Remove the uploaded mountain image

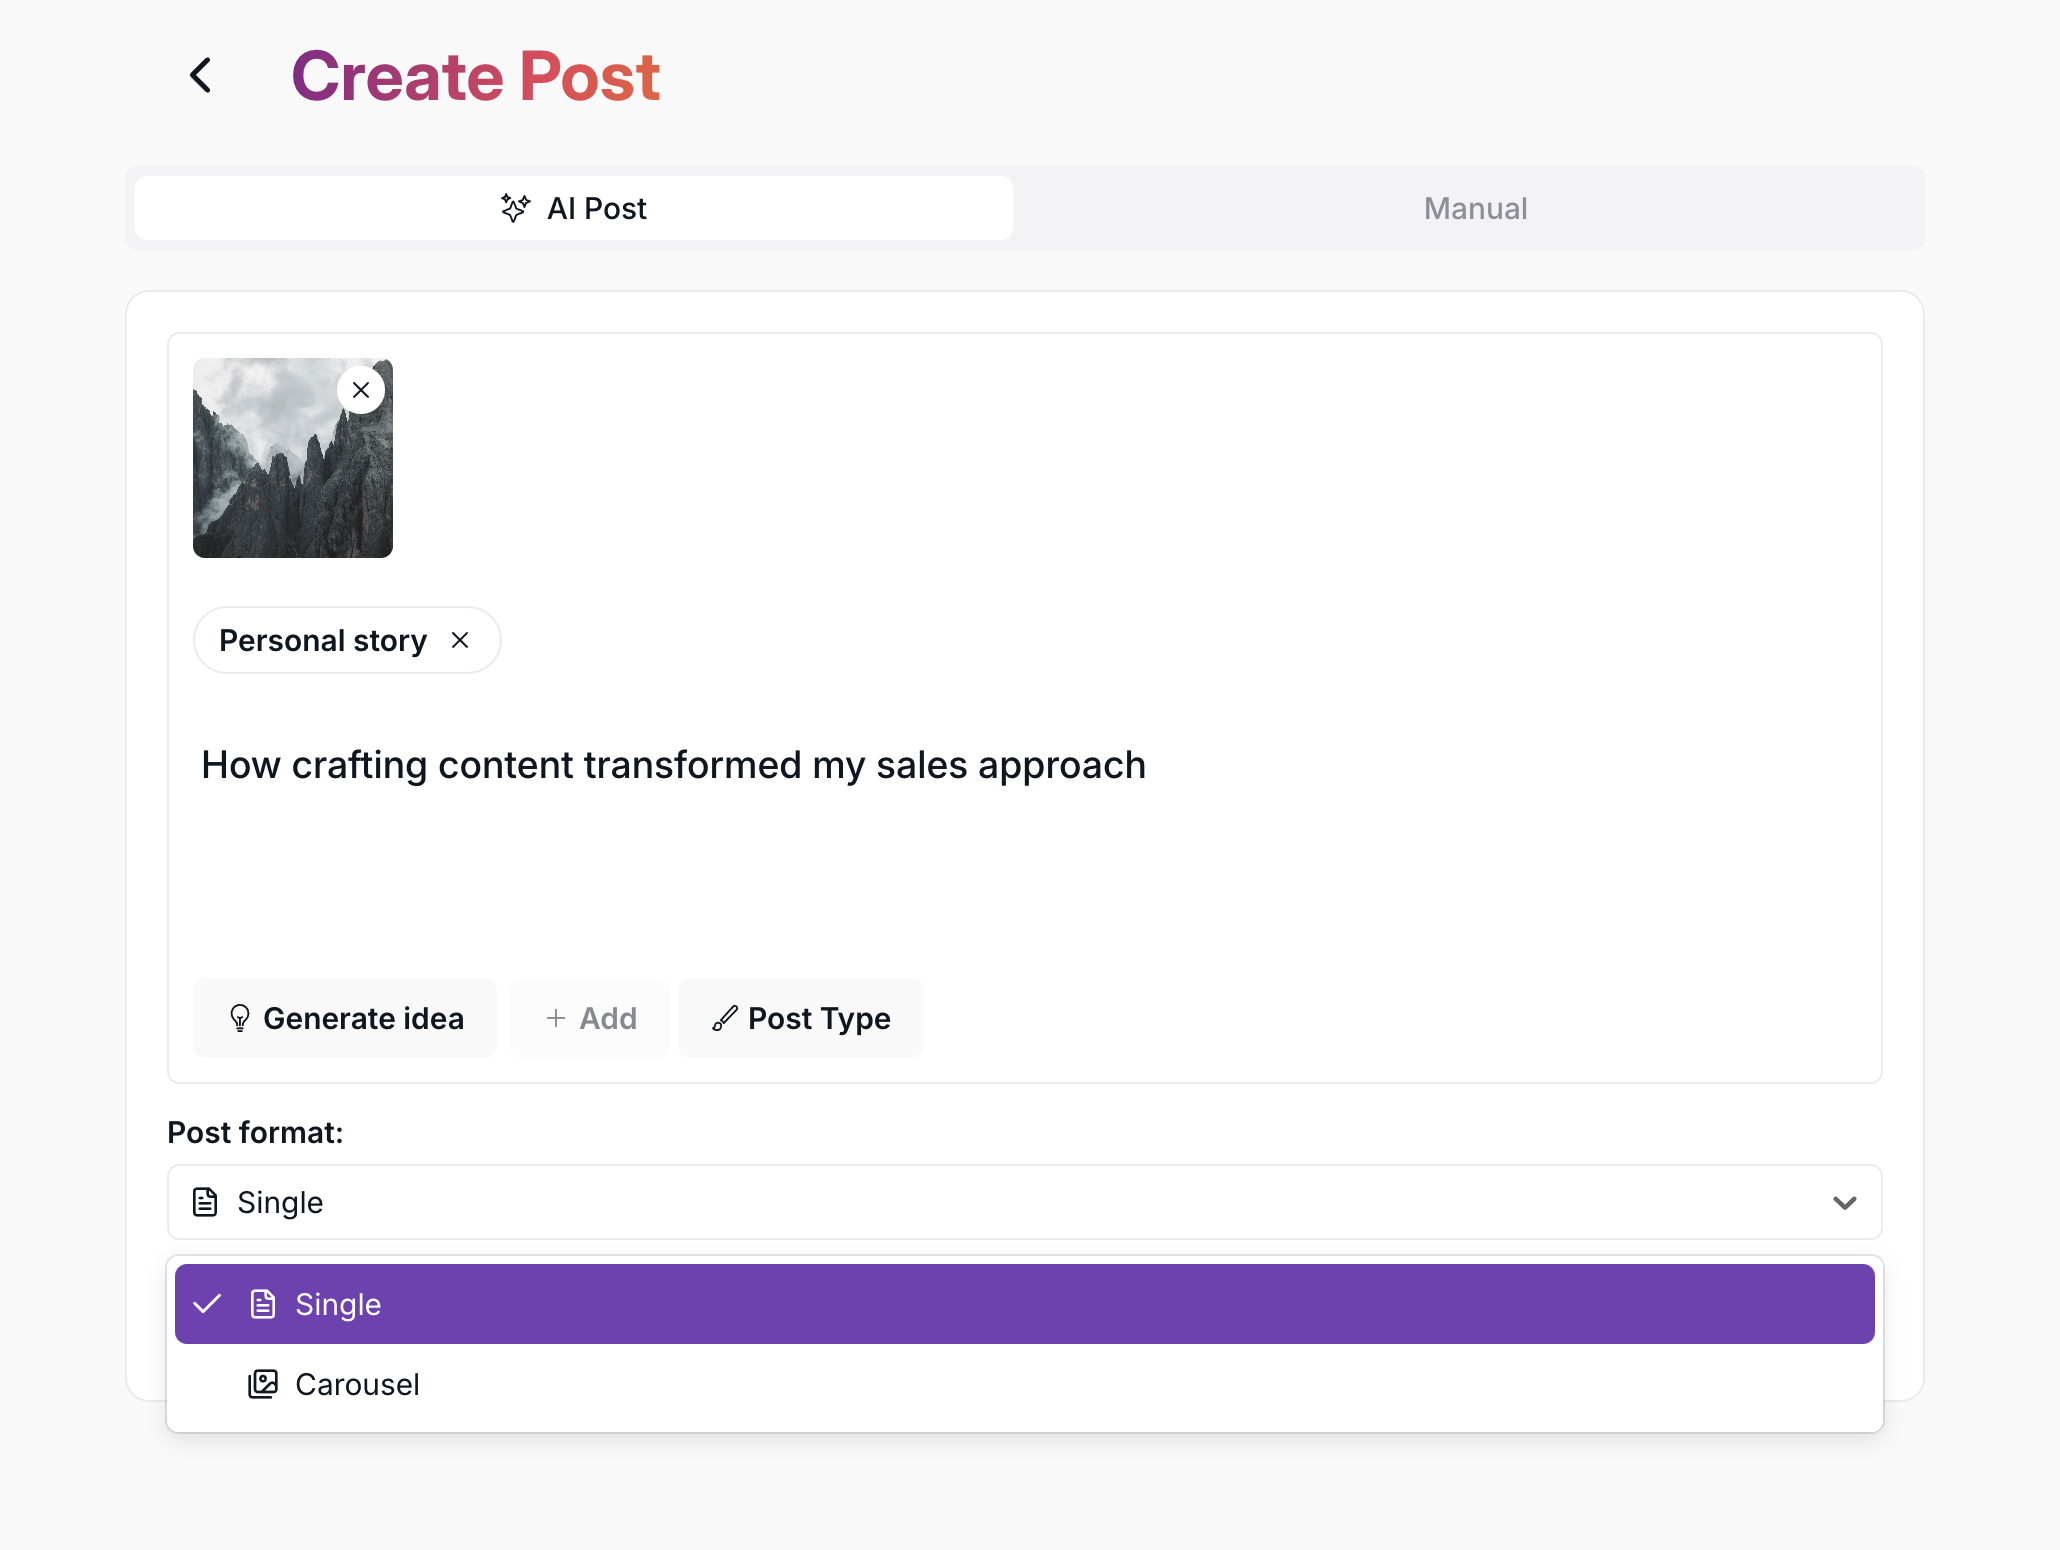361,390
